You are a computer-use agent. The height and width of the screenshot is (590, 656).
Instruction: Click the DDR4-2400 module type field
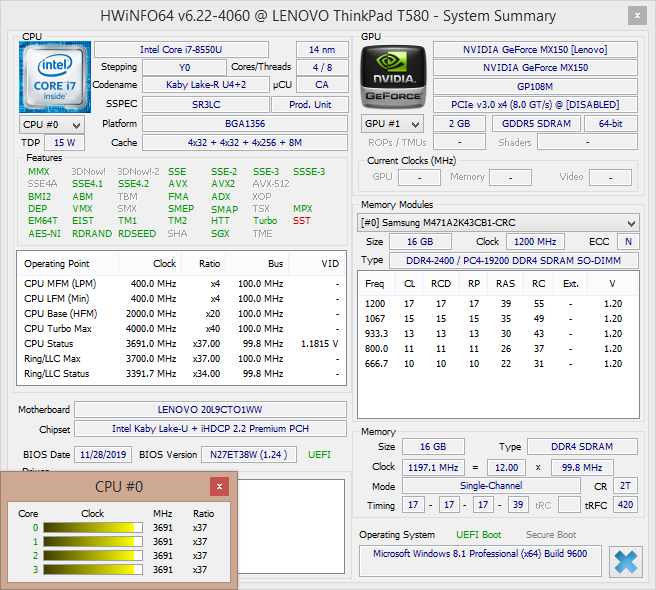pyautogui.click(x=514, y=261)
